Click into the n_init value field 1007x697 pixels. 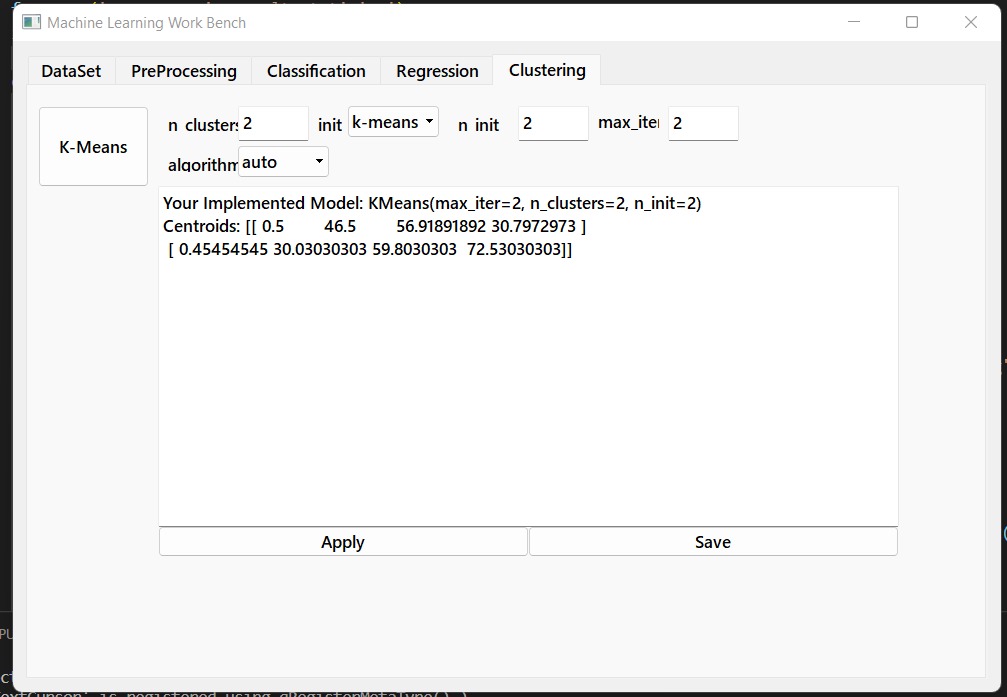[x=553, y=124]
